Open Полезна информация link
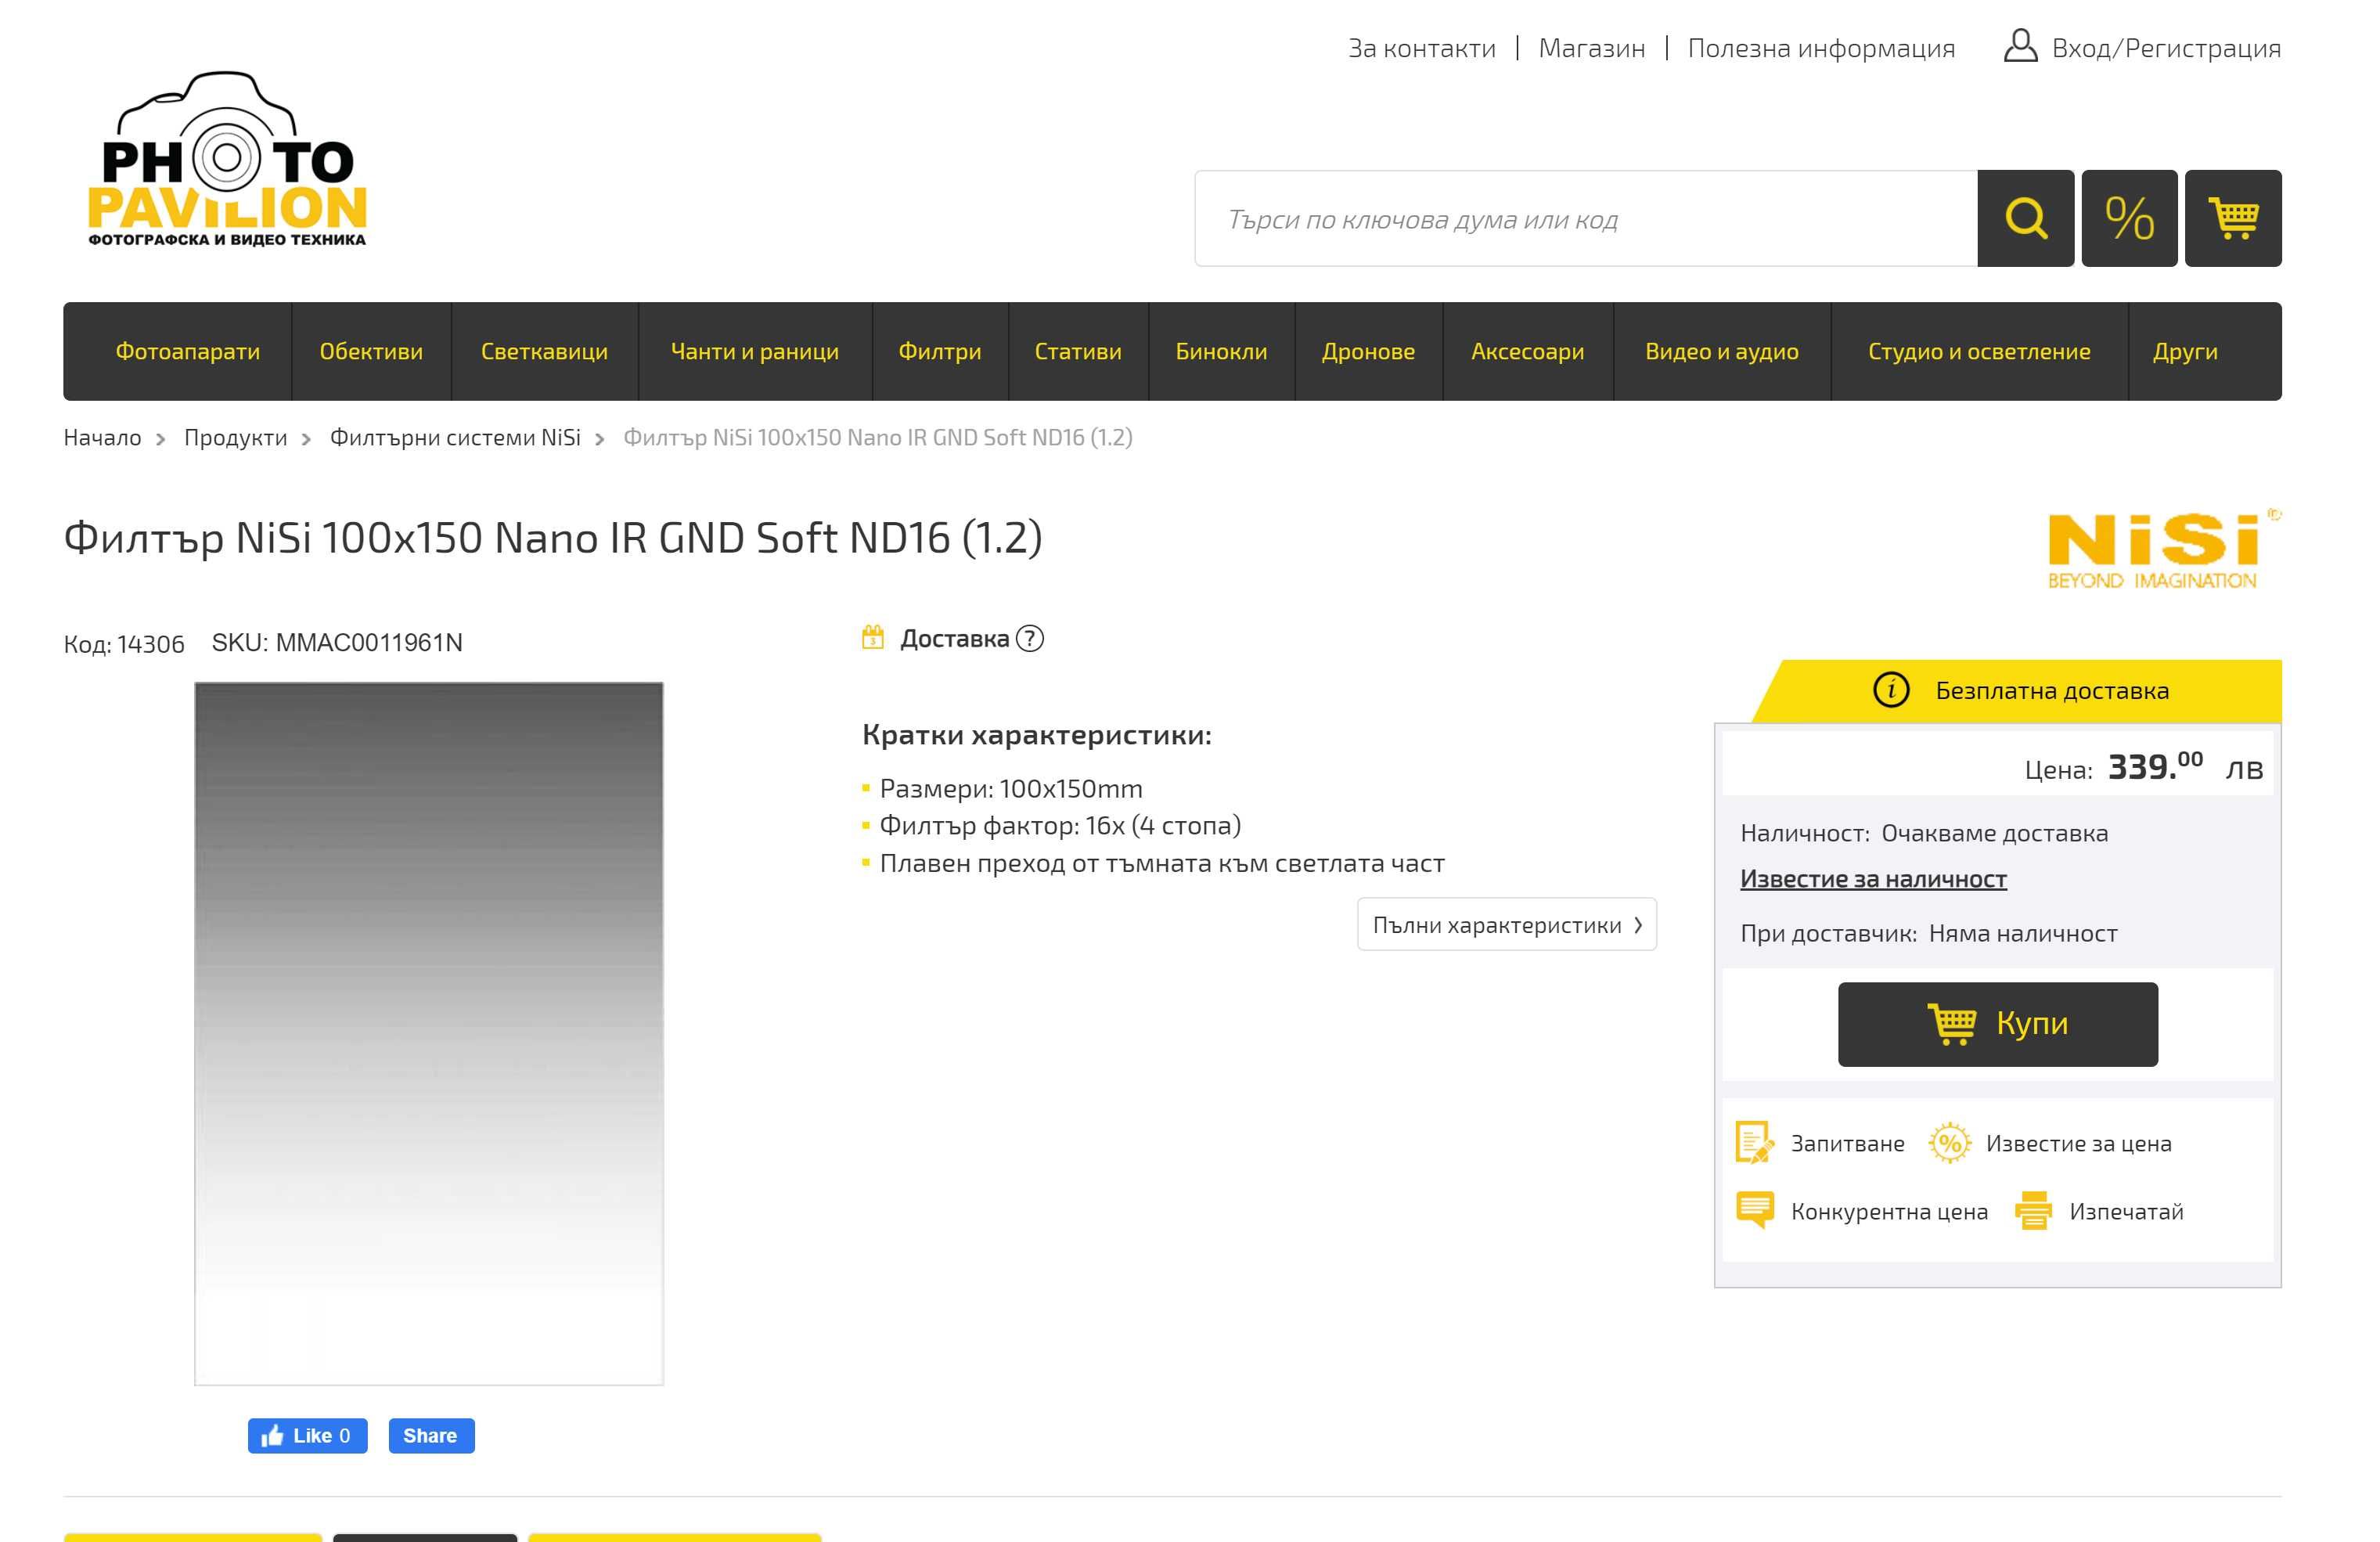This screenshot has width=2380, height=1542. coord(1821,48)
